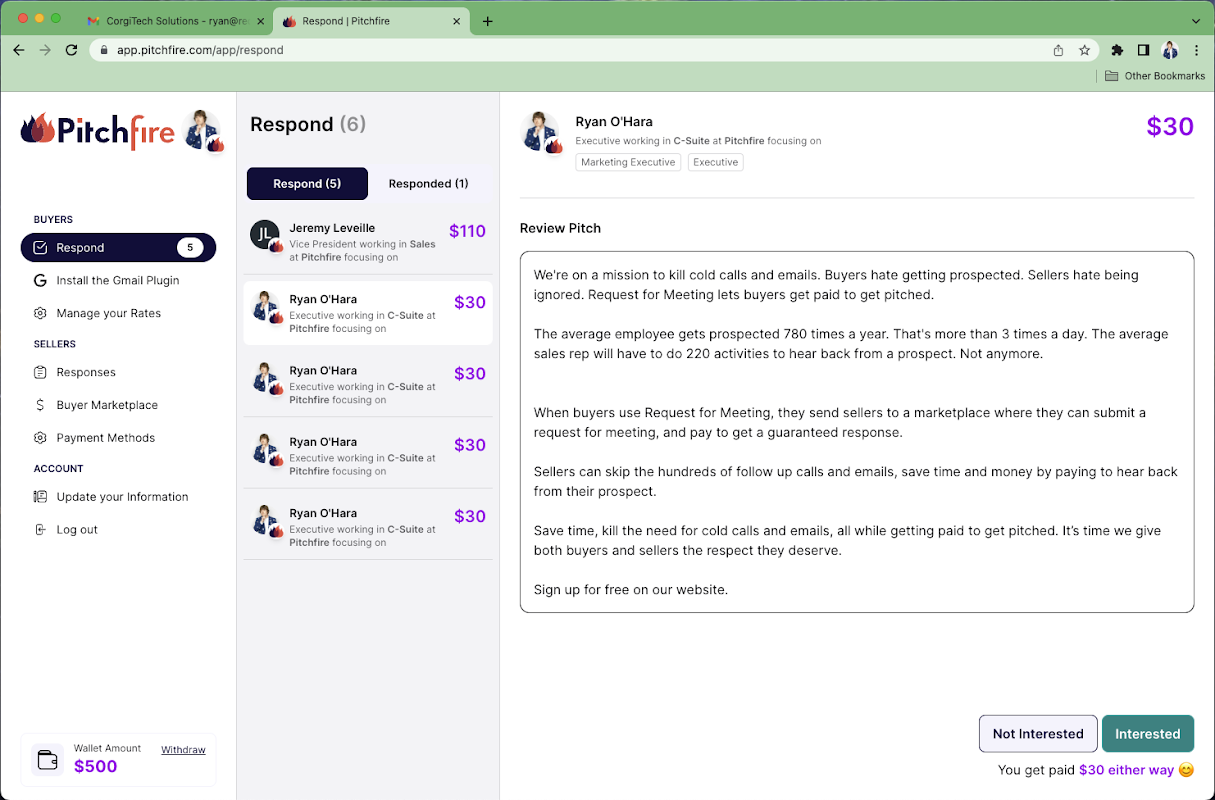Reload the page with the refresh icon
Image resolution: width=1215 pixels, height=800 pixels.
tap(71, 50)
